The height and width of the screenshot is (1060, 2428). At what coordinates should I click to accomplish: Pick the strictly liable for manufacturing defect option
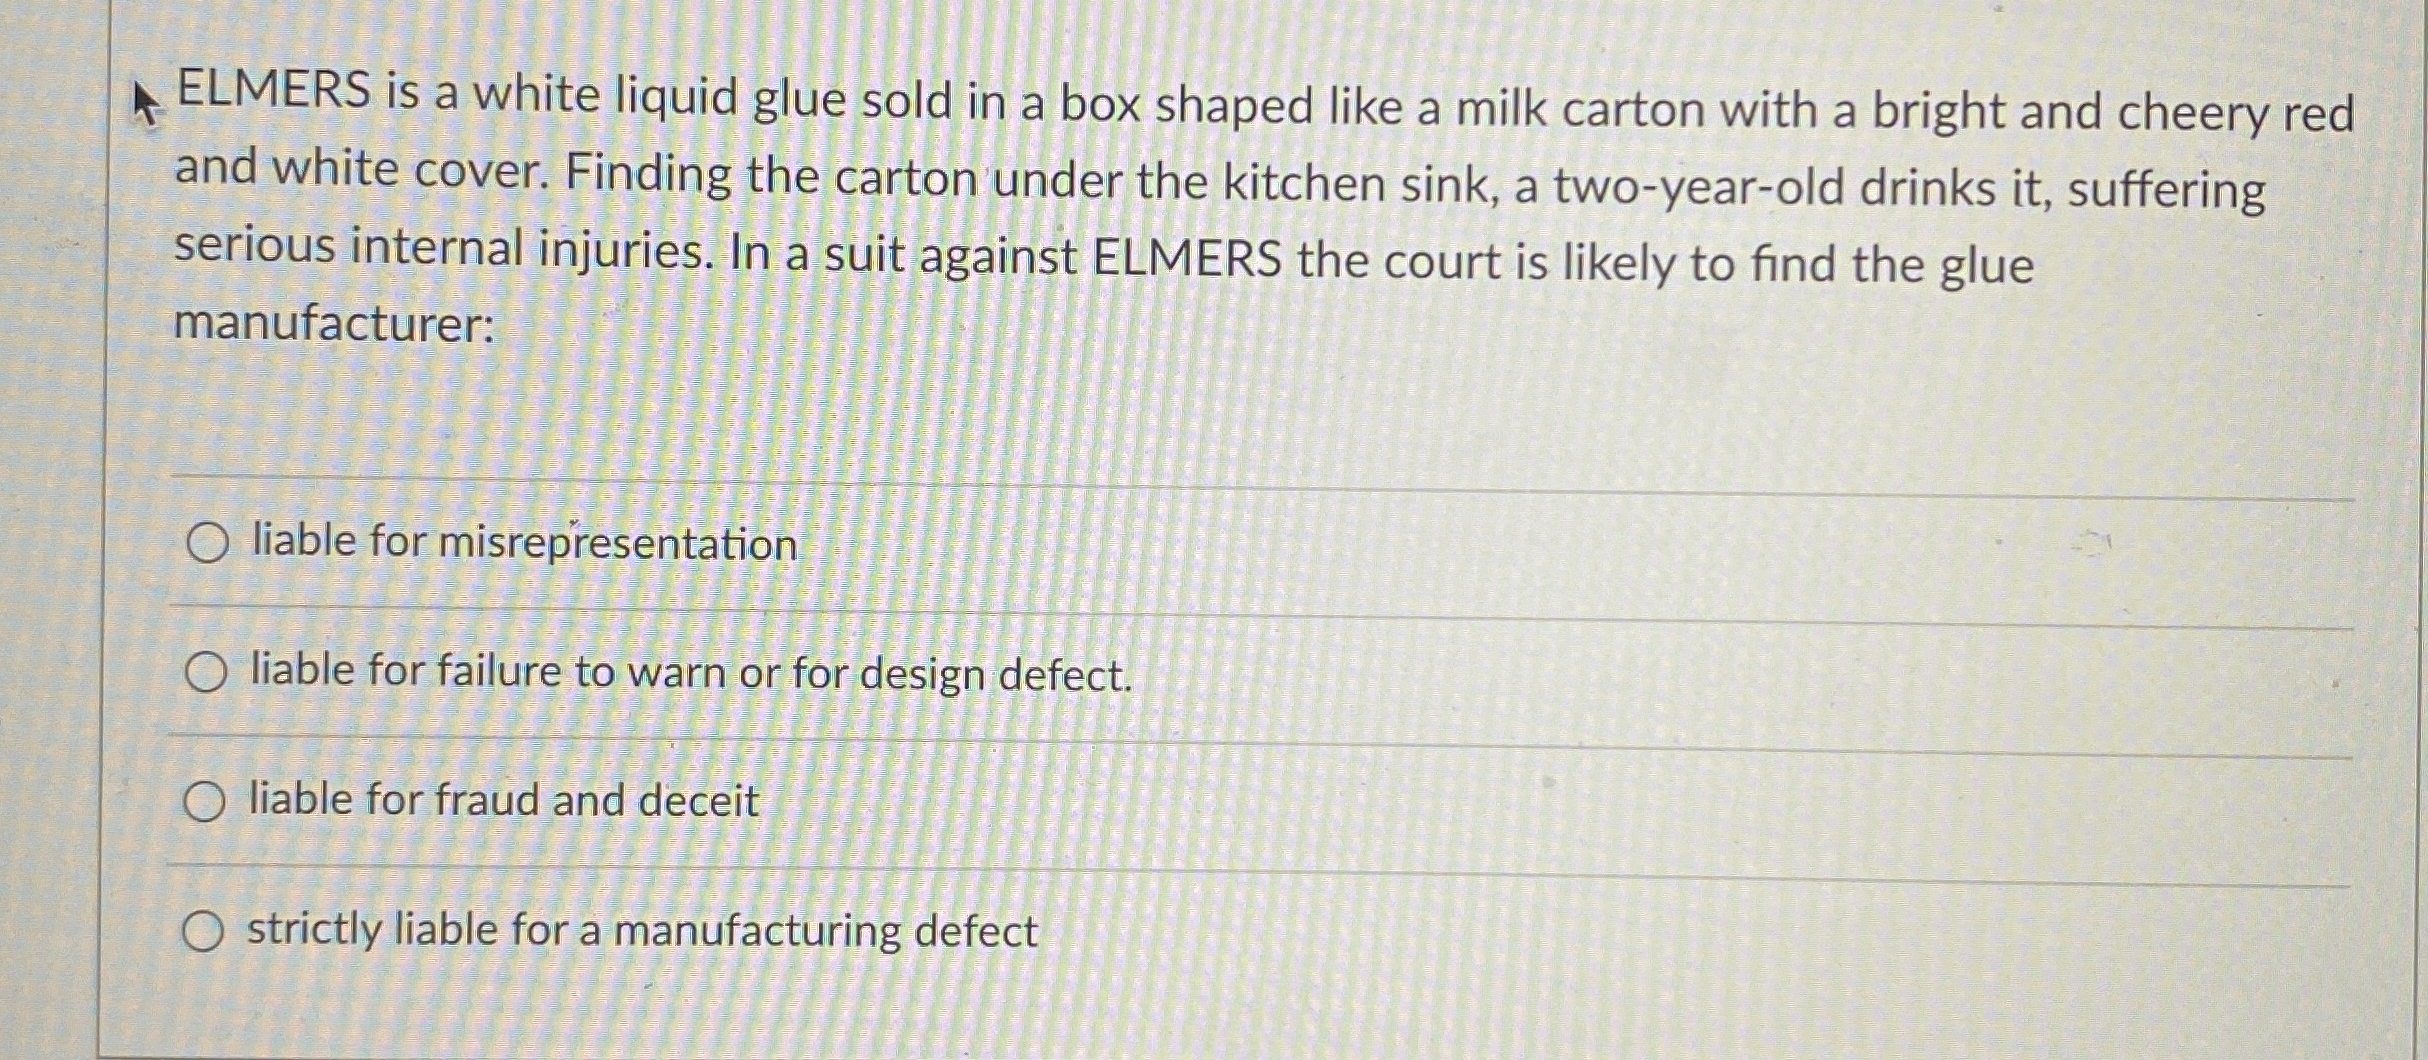(207, 929)
